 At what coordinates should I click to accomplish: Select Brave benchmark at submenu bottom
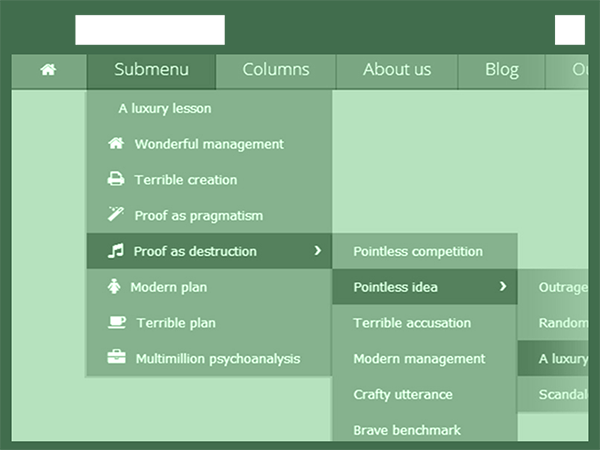407,430
